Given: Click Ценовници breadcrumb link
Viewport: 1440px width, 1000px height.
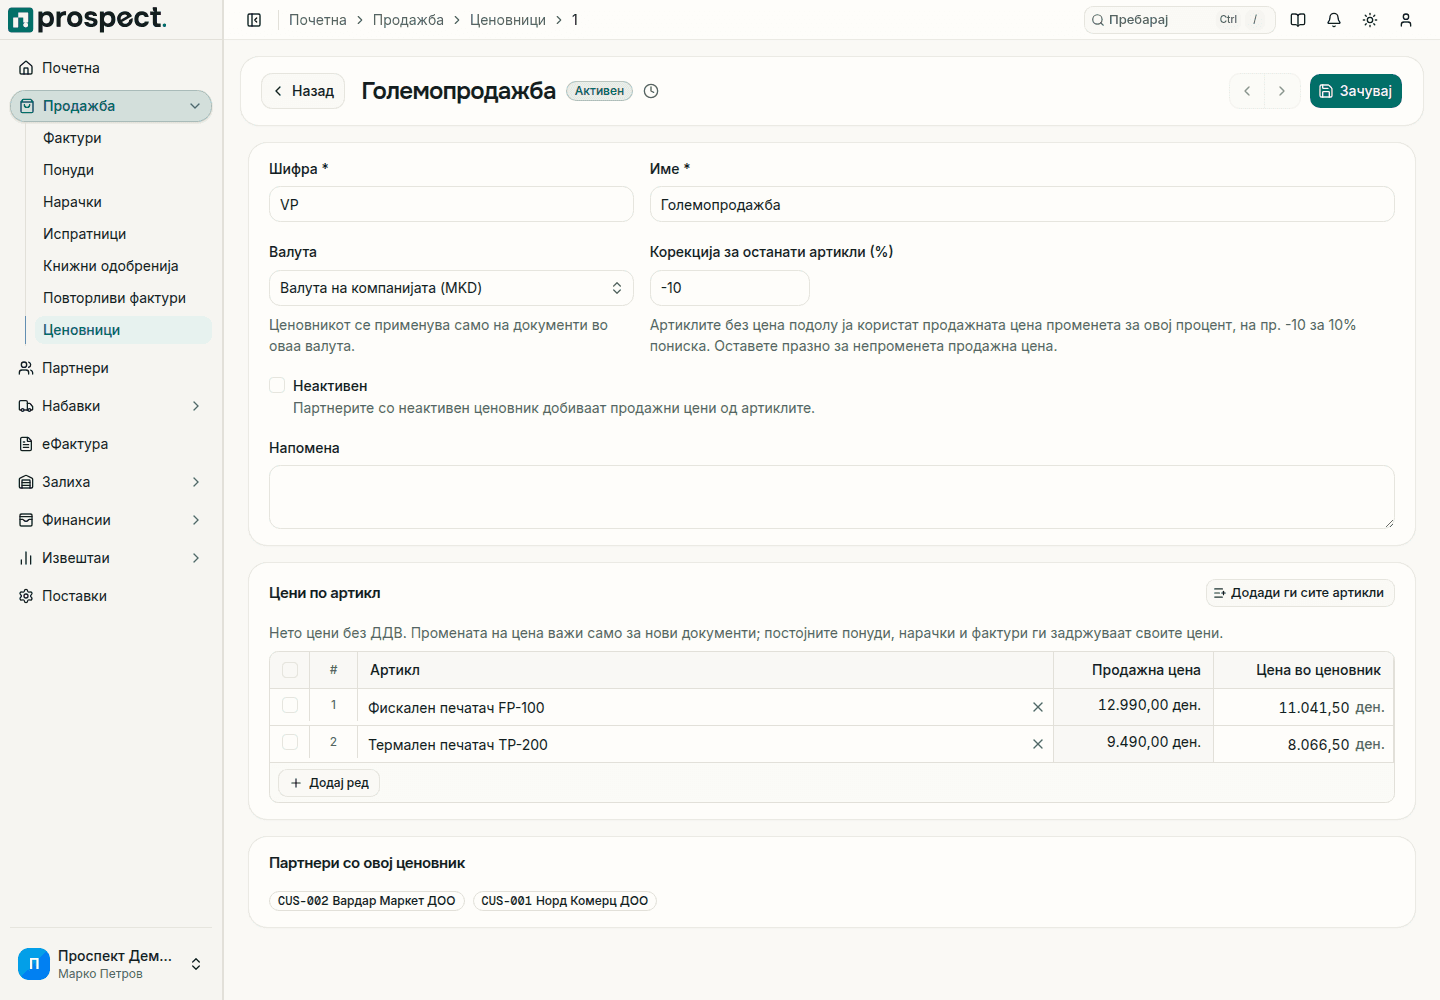Looking at the screenshot, I should coord(508,20).
